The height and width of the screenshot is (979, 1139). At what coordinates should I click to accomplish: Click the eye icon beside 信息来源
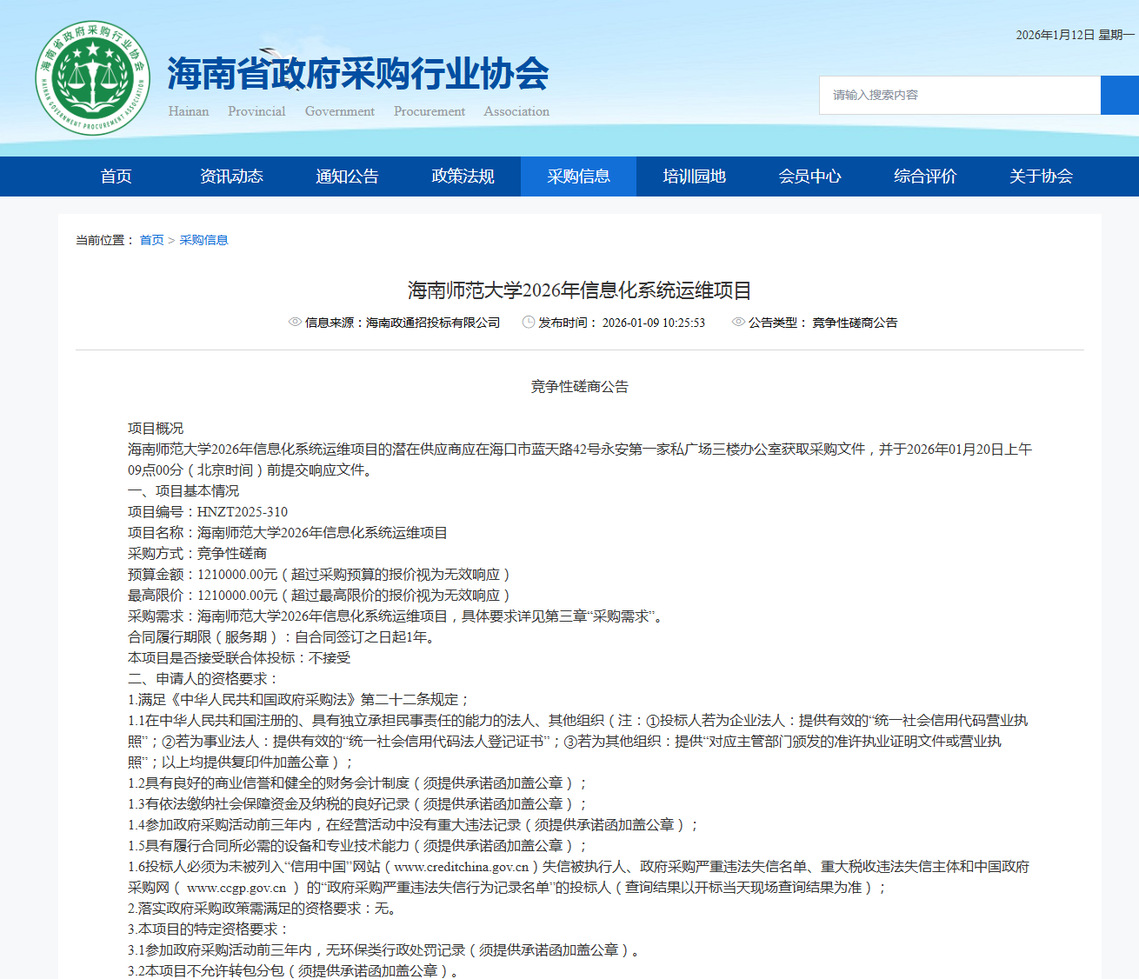click(295, 322)
